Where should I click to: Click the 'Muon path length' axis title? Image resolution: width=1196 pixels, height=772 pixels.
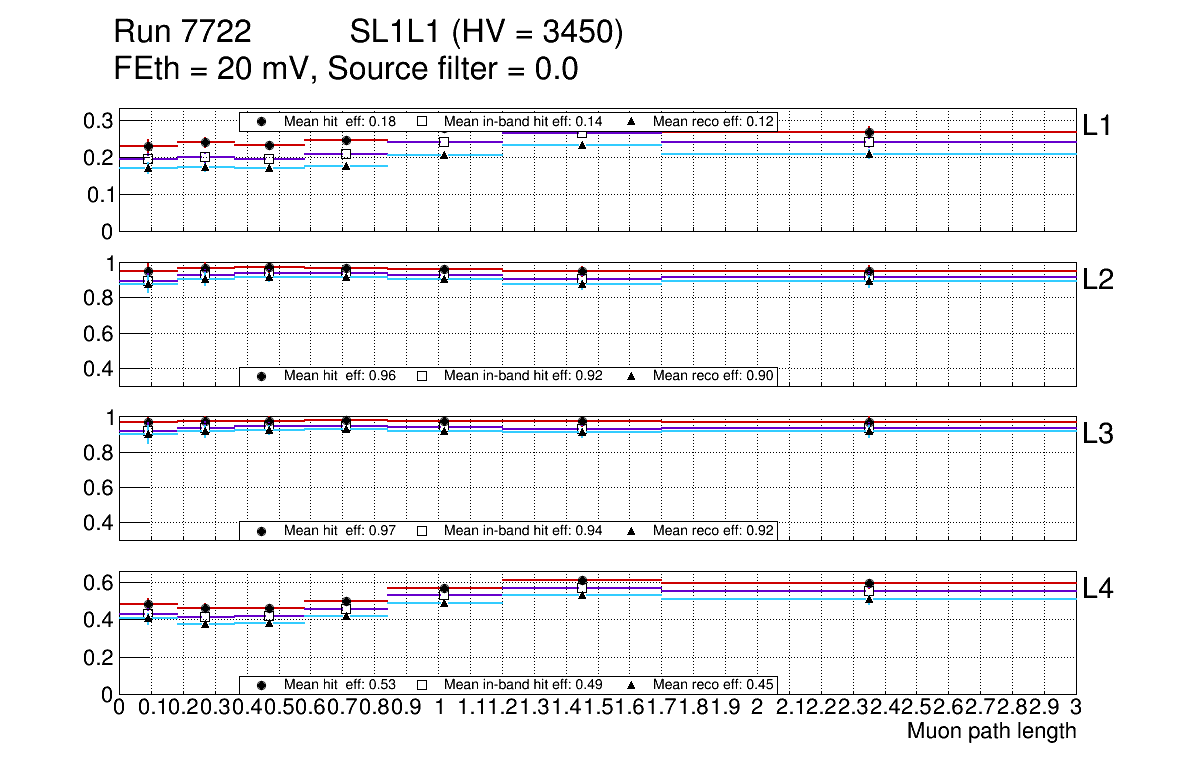point(991,731)
